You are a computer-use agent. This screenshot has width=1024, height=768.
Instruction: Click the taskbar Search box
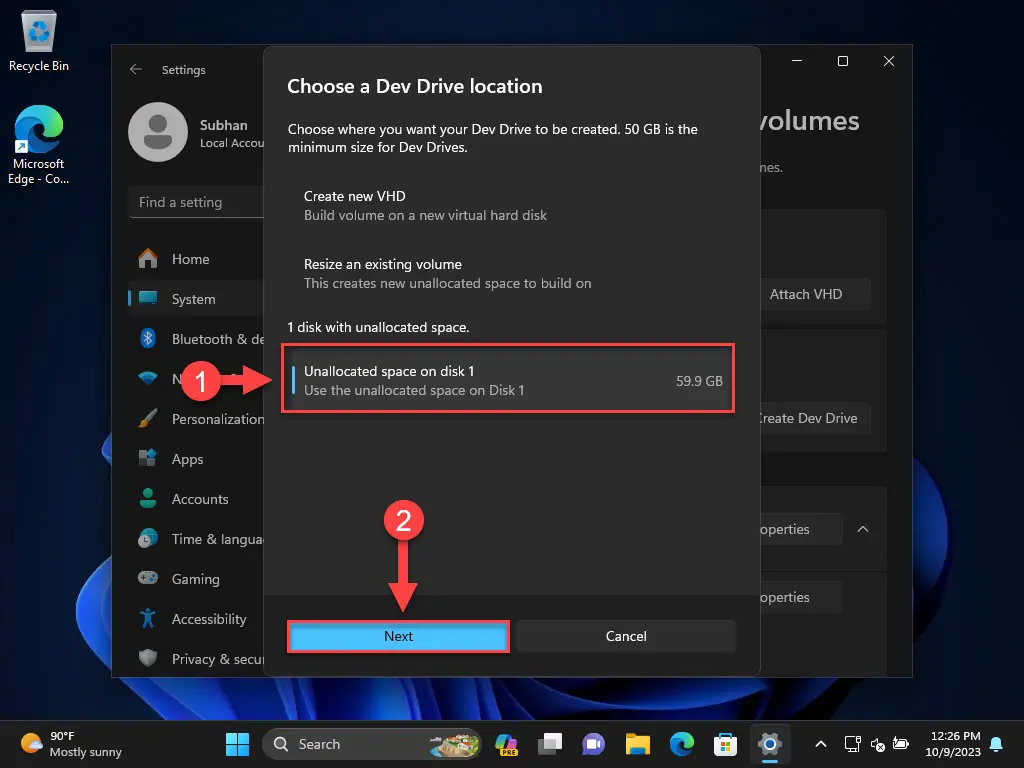tap(372, 744)
